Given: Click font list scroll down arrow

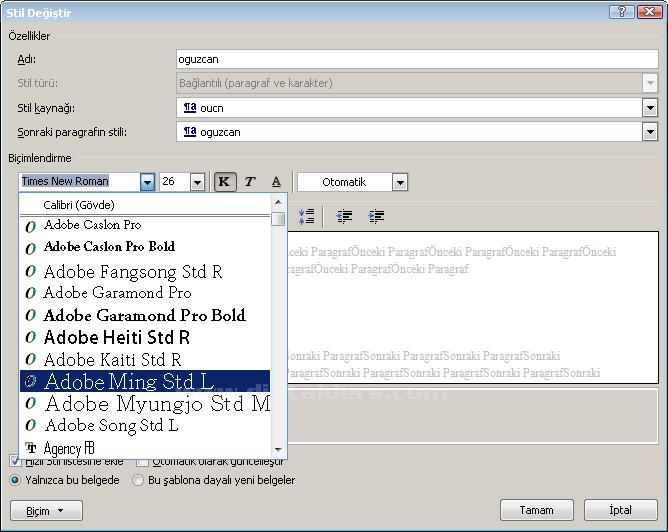Looking at the screenshot, I should [x=278, y=450].
